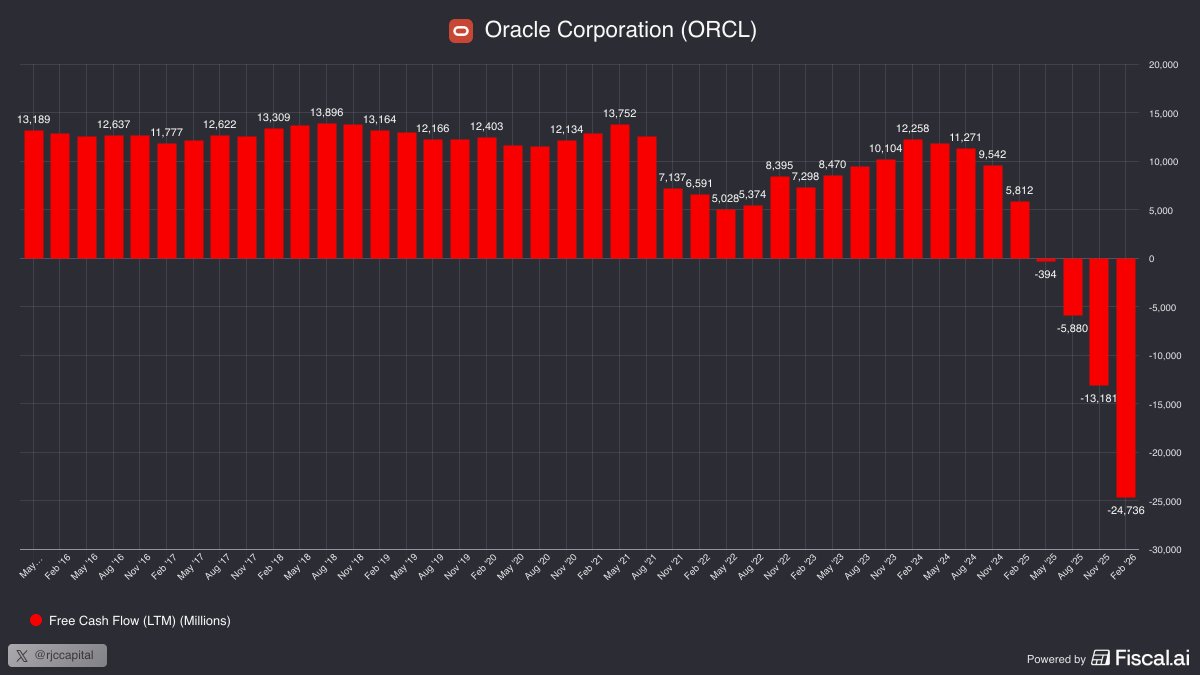The height and width of the screenshot is (675, 1200).
Task: Click the 'Nov '19' x-axis label
Action: pyautogui.click(x=456, y=568)
